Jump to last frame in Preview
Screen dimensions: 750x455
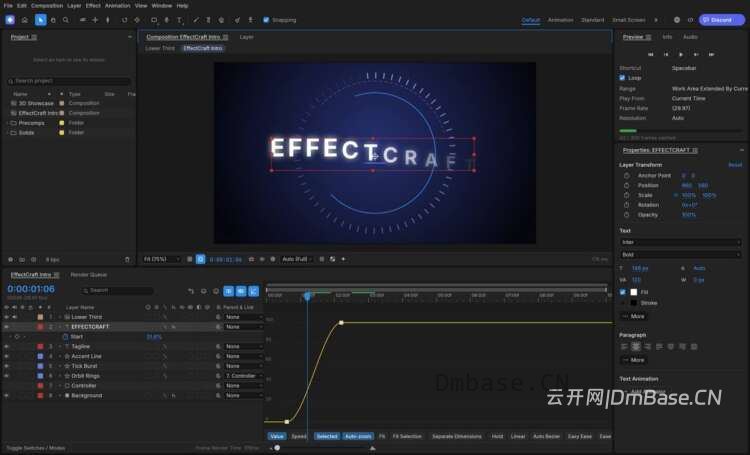tap(712, 55)
